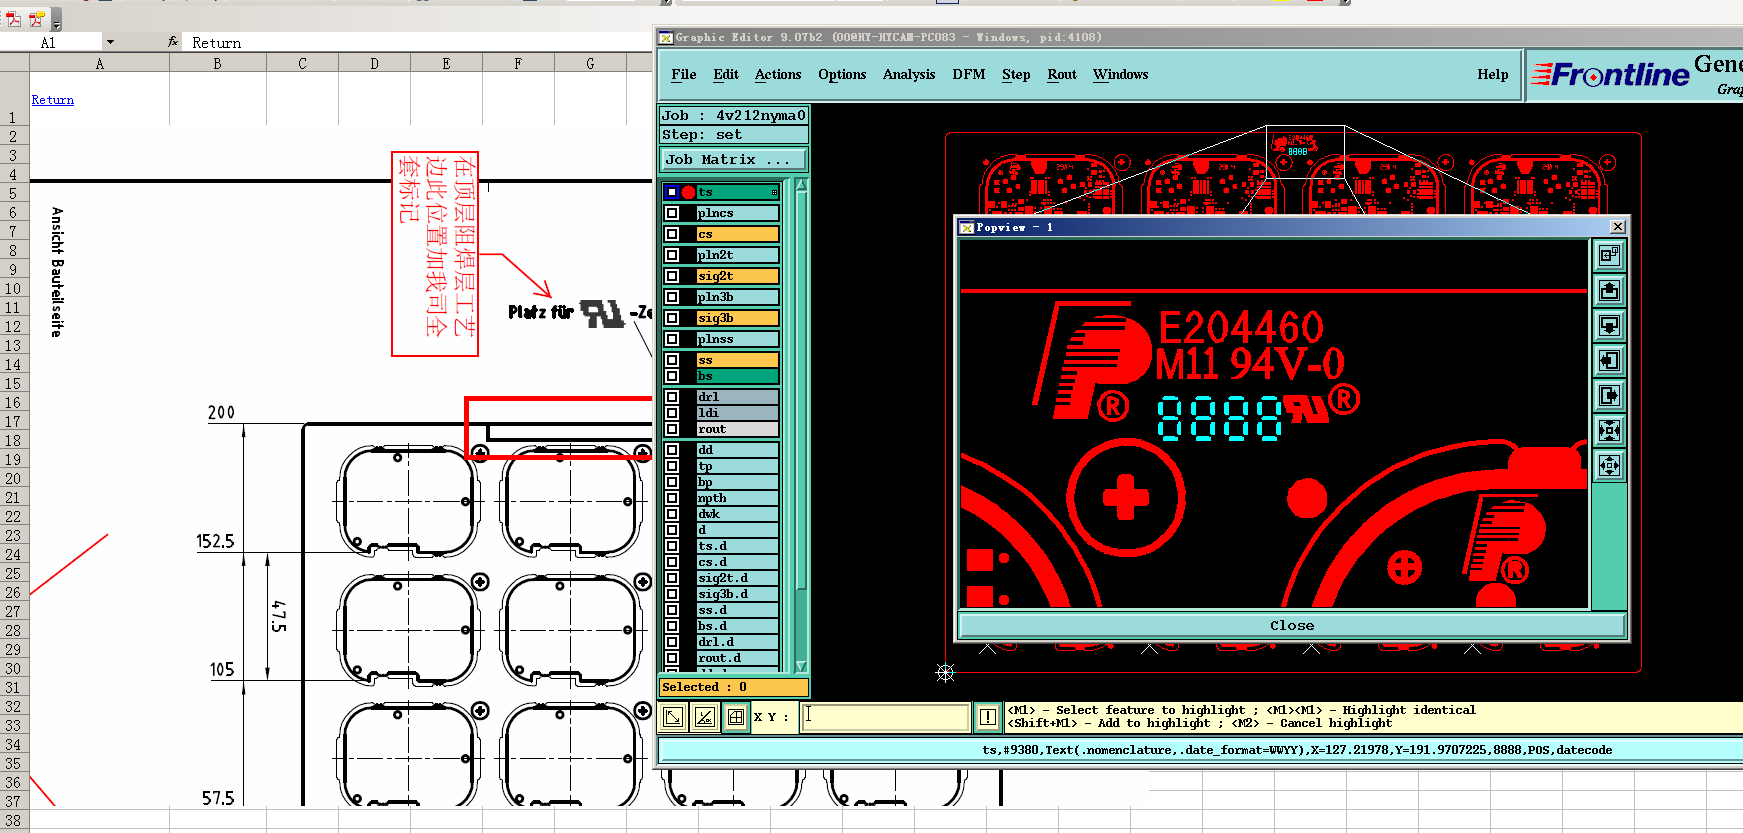Click the Popview pan up arrow icon
This screenshot has width=1743, height=833.
pos(1609,291)
